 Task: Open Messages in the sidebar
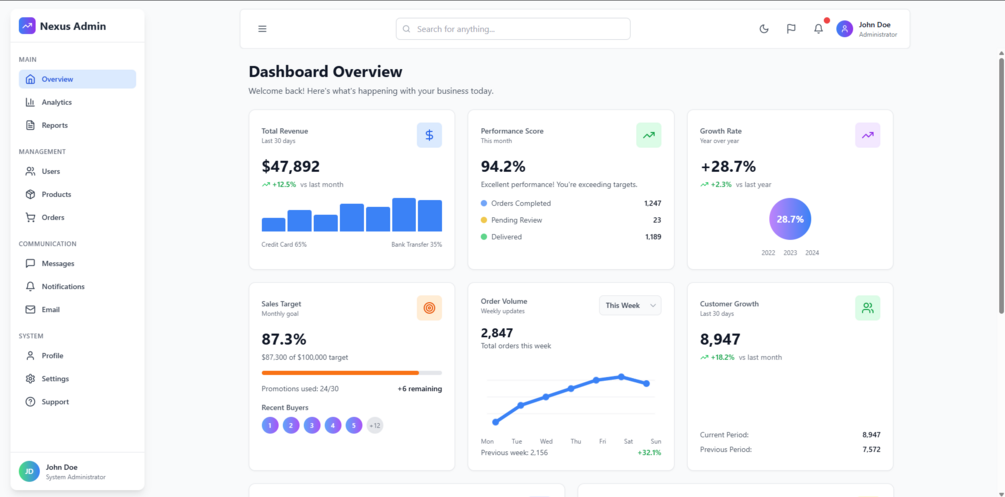click(x=78, y=264)
